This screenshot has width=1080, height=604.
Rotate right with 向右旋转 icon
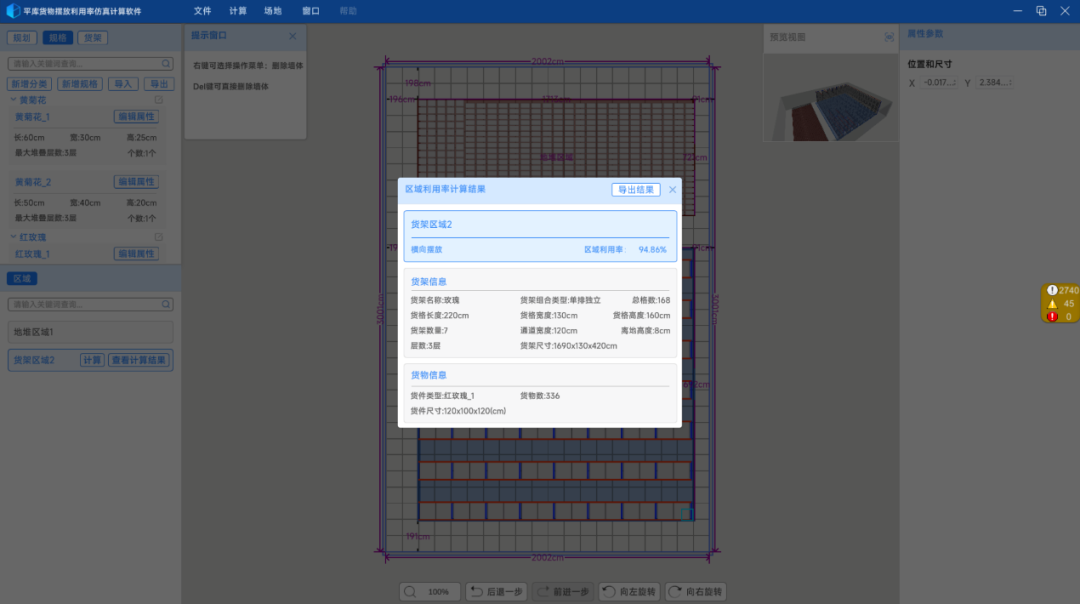[x=675, y=592]
